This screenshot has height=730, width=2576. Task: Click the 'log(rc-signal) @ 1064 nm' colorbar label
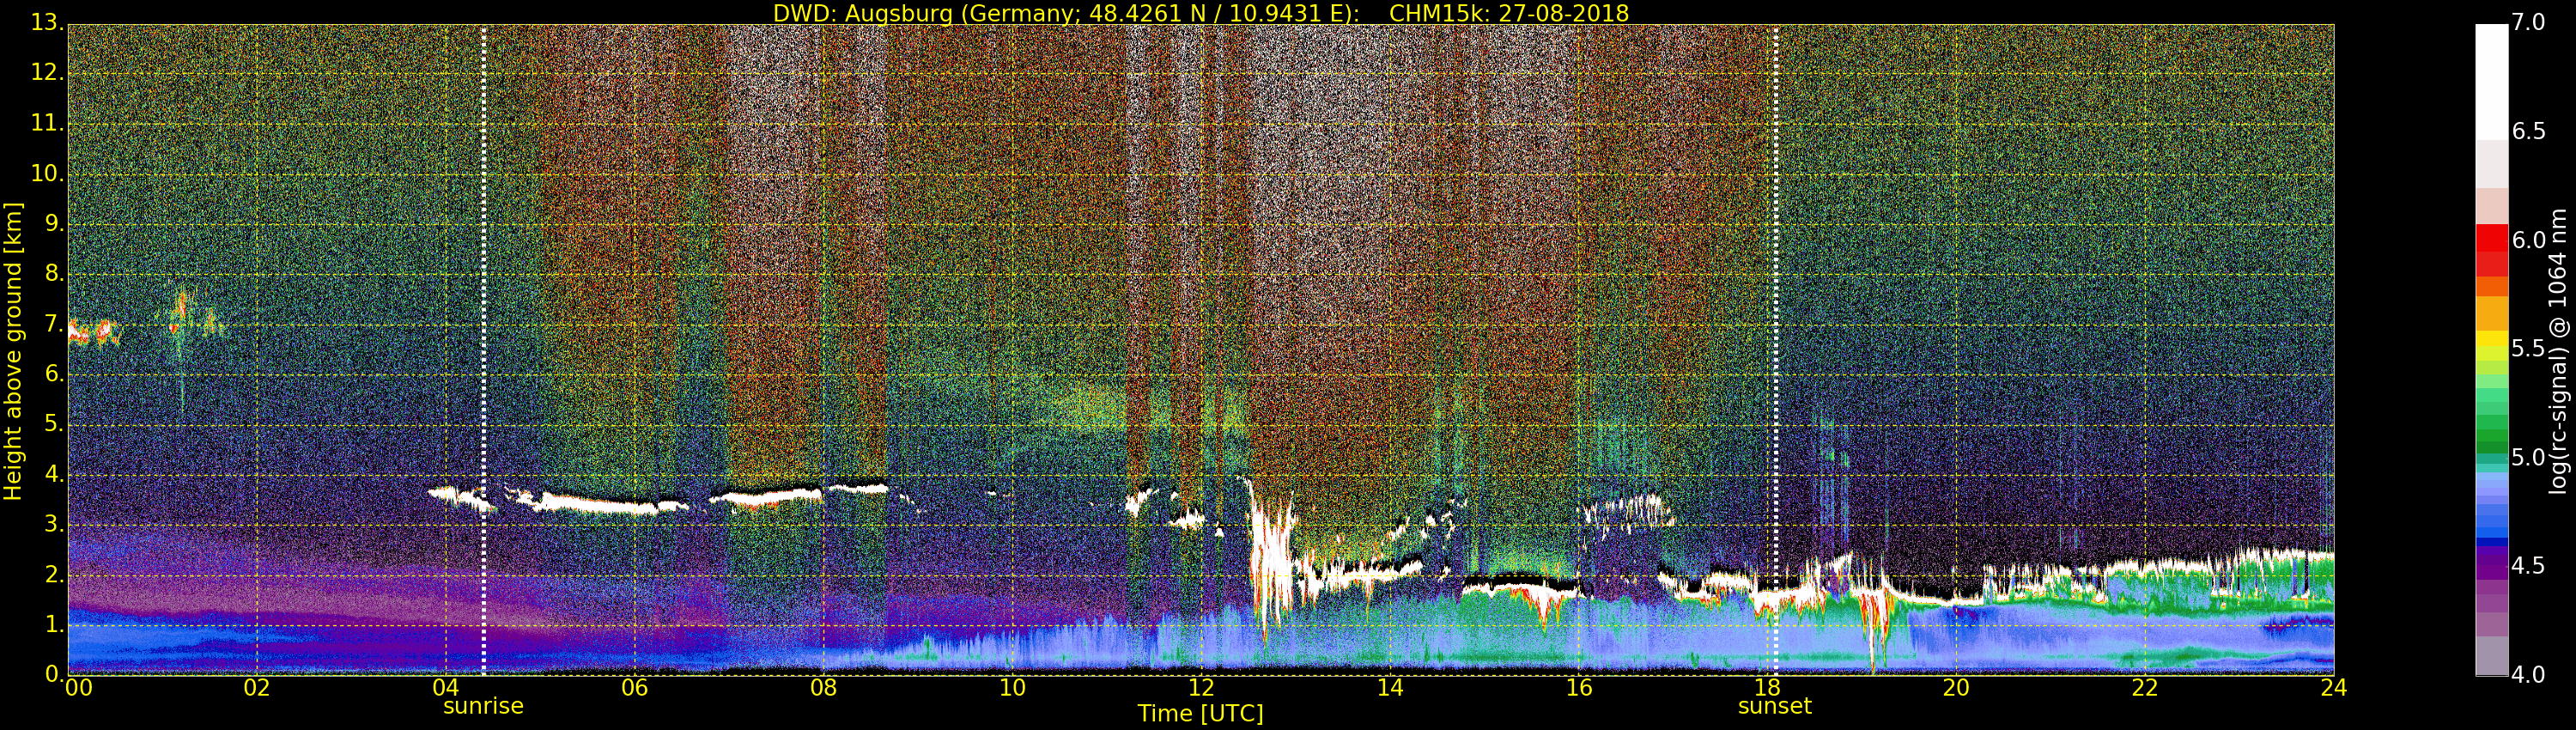[x=2557, y=351]
